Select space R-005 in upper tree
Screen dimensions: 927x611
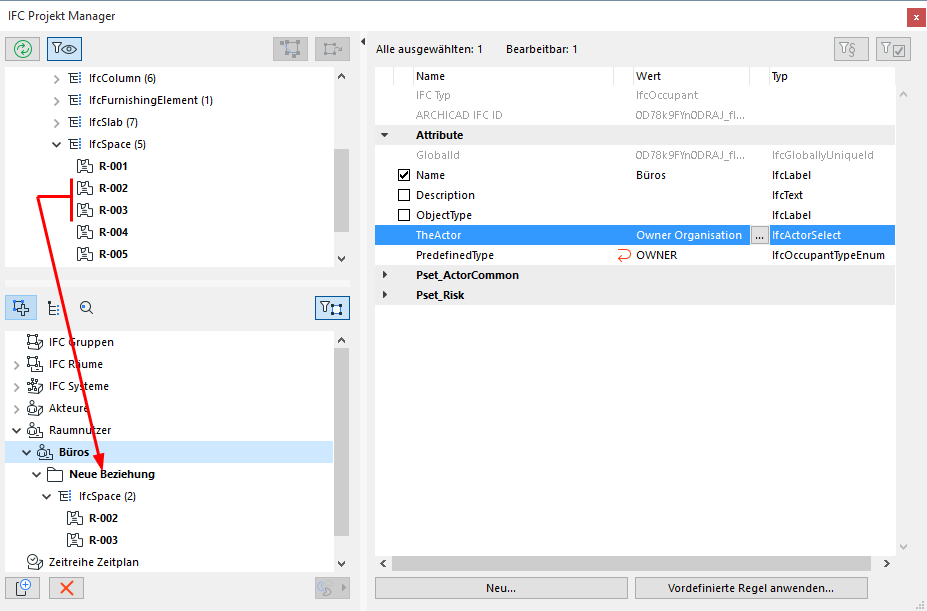[x=113, y=254]
